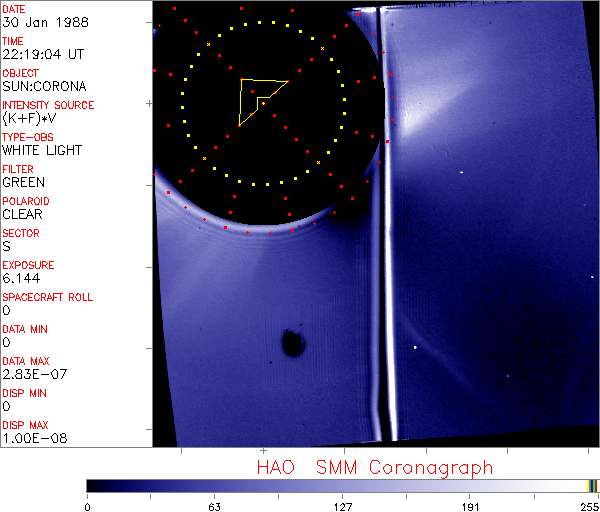The image size is (600, 512).
Task: Click the '255' label under the color bar
Action: (x=587, y=506)
